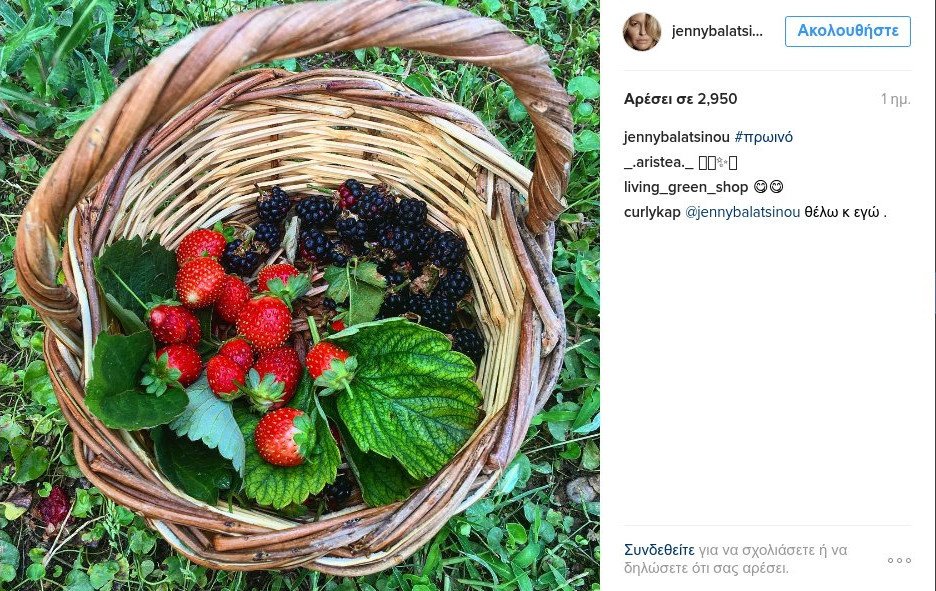Viewport: 936px width, 591px height.
Task: Click the Συνδεθείτε login link
Action: (x=659, y=550)
